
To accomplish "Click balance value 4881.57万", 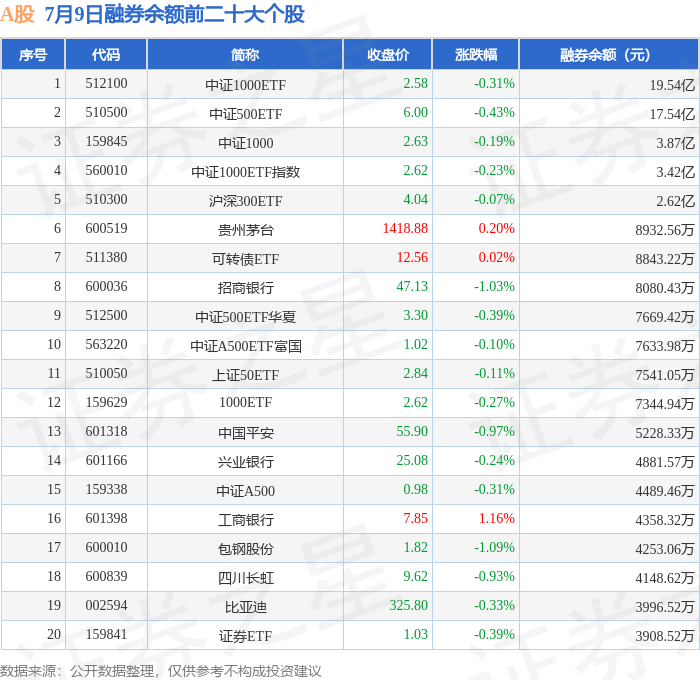I will point(665,462).
